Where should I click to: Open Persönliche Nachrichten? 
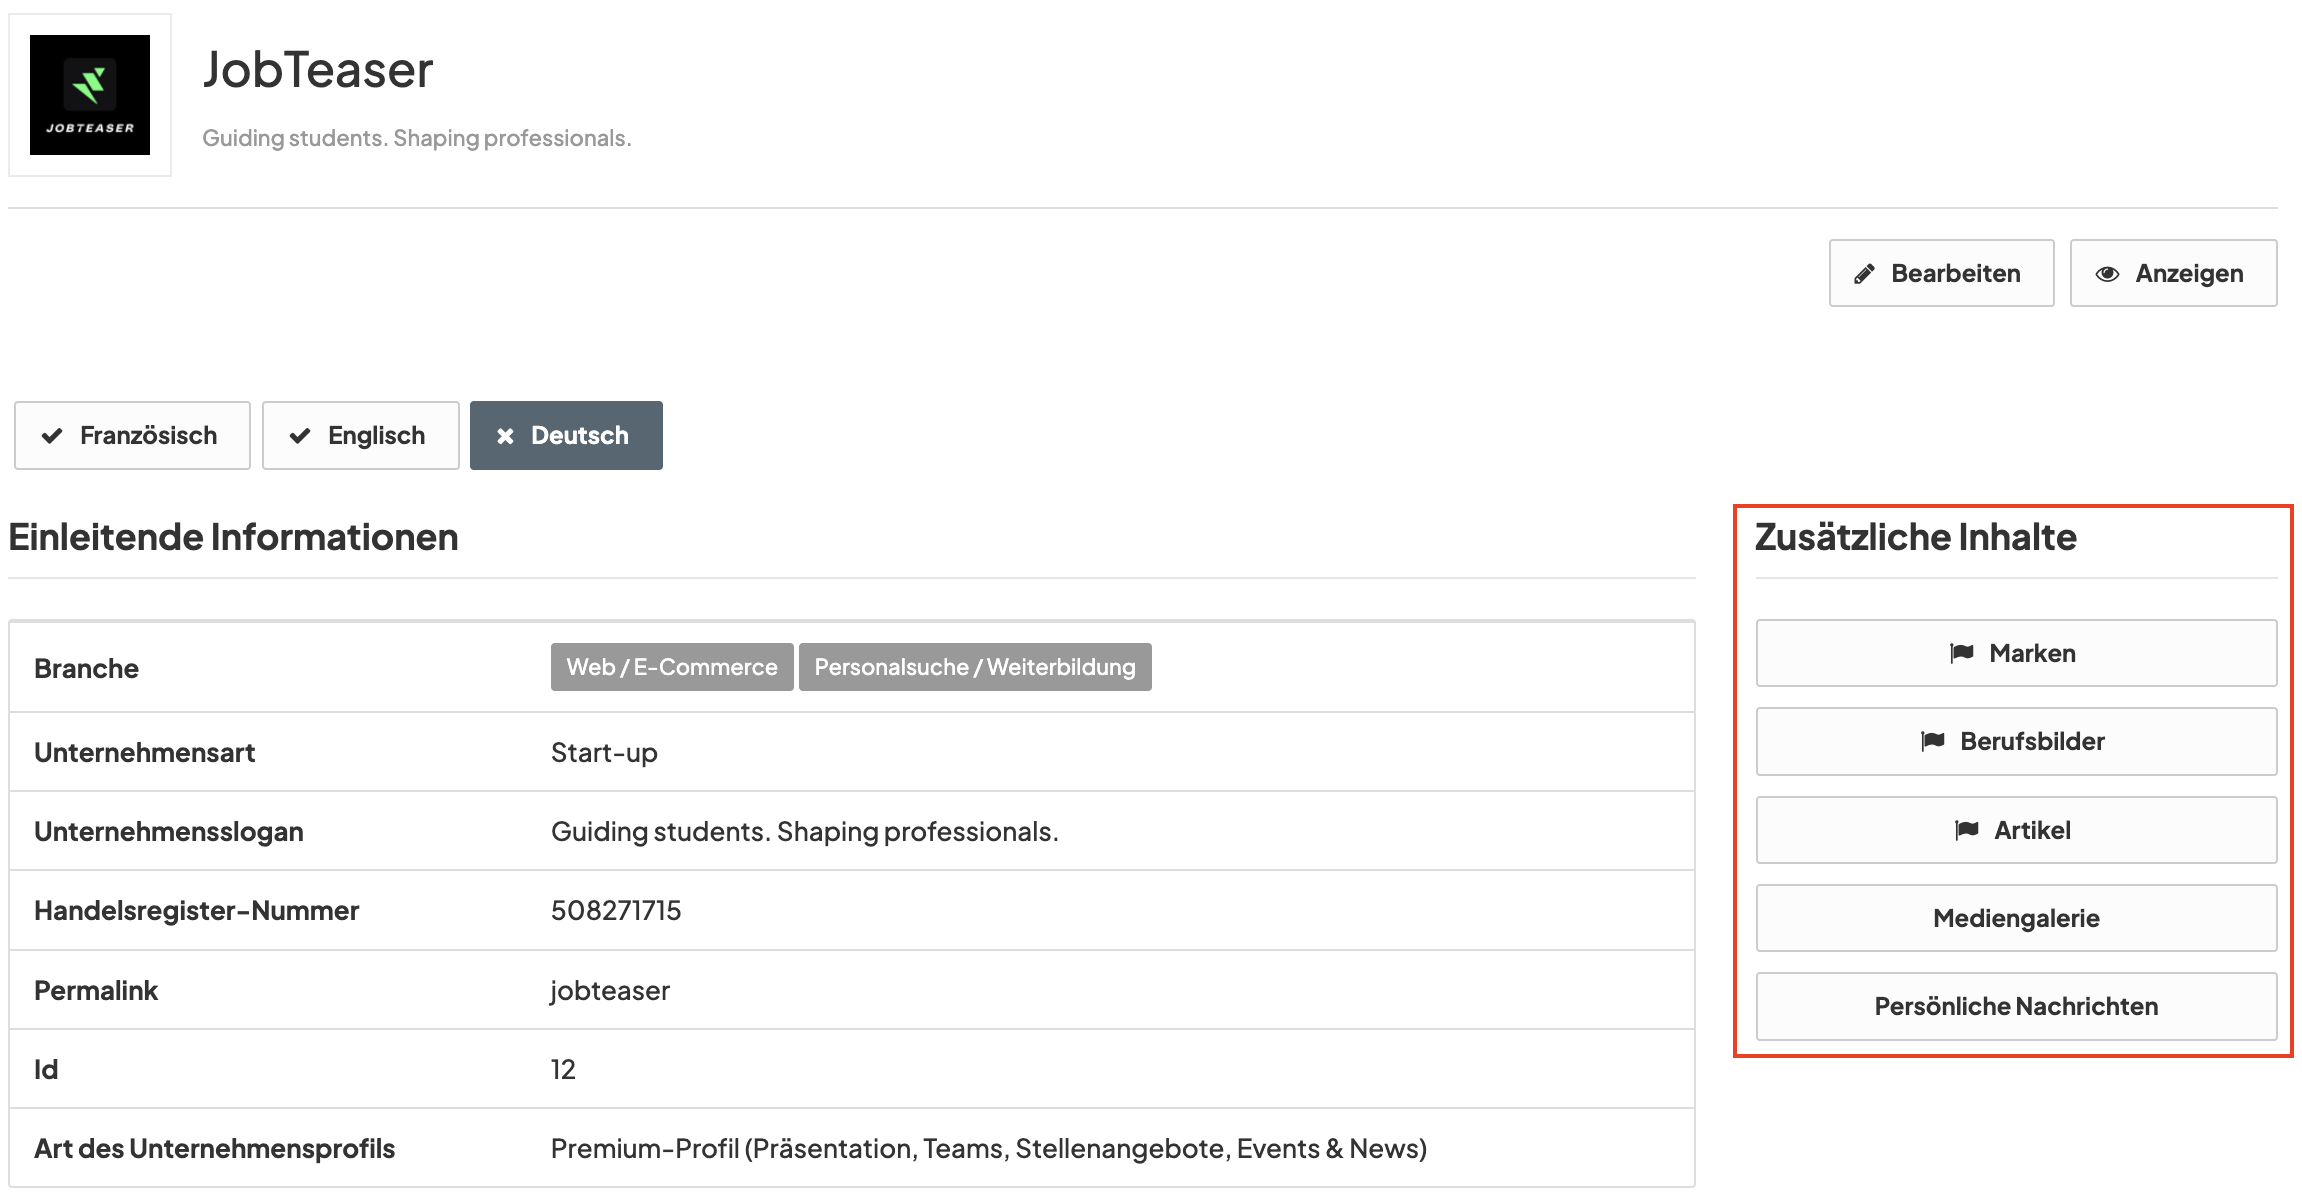2016,1006
